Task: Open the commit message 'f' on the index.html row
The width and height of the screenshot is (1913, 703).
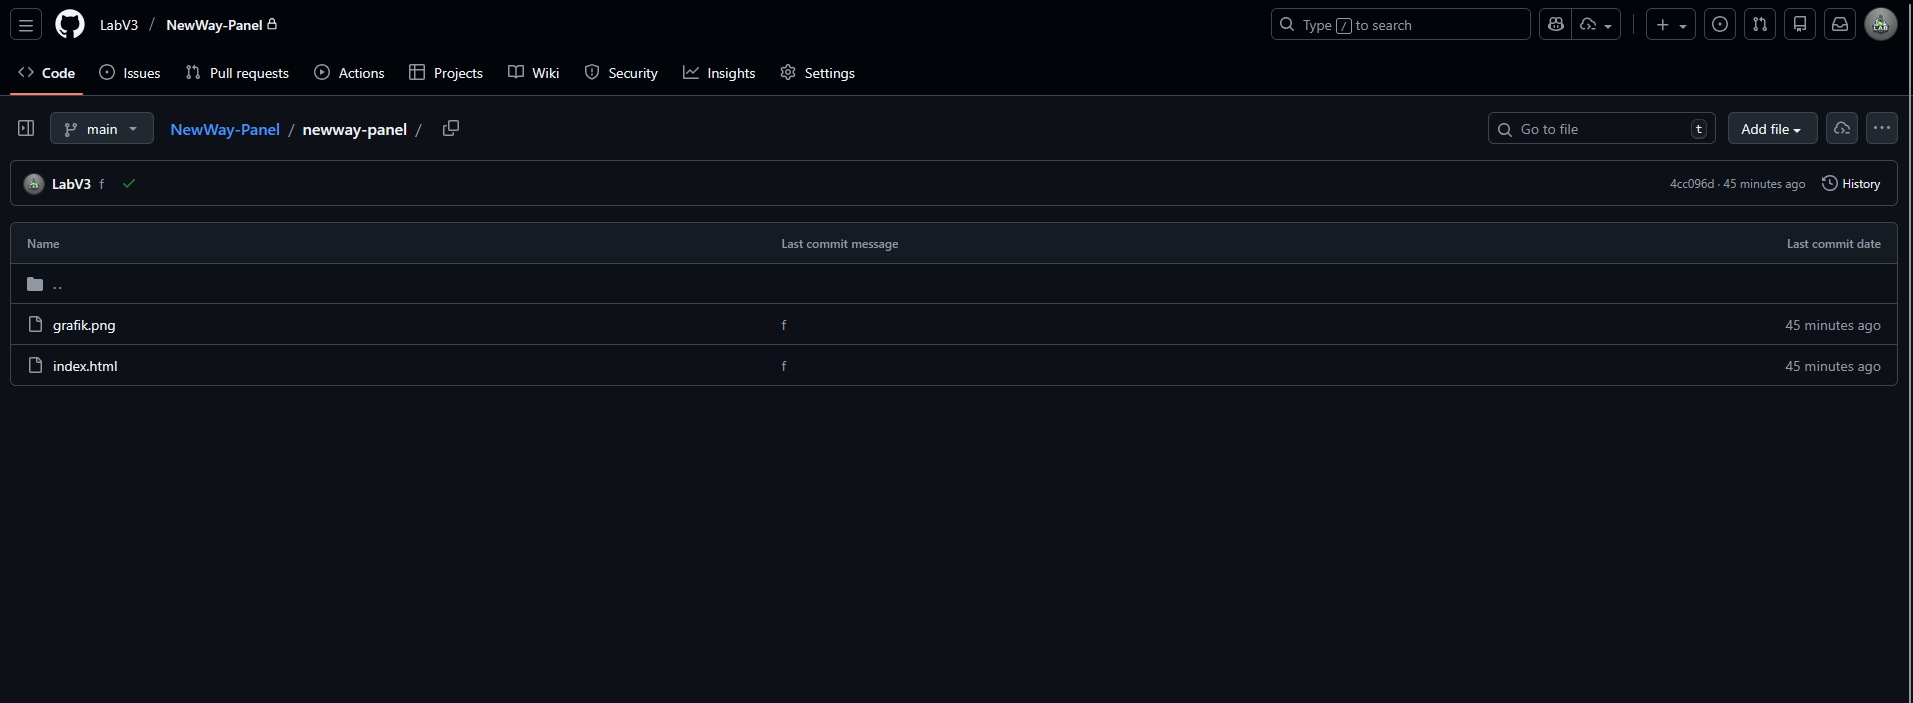Action: (784, 366)
